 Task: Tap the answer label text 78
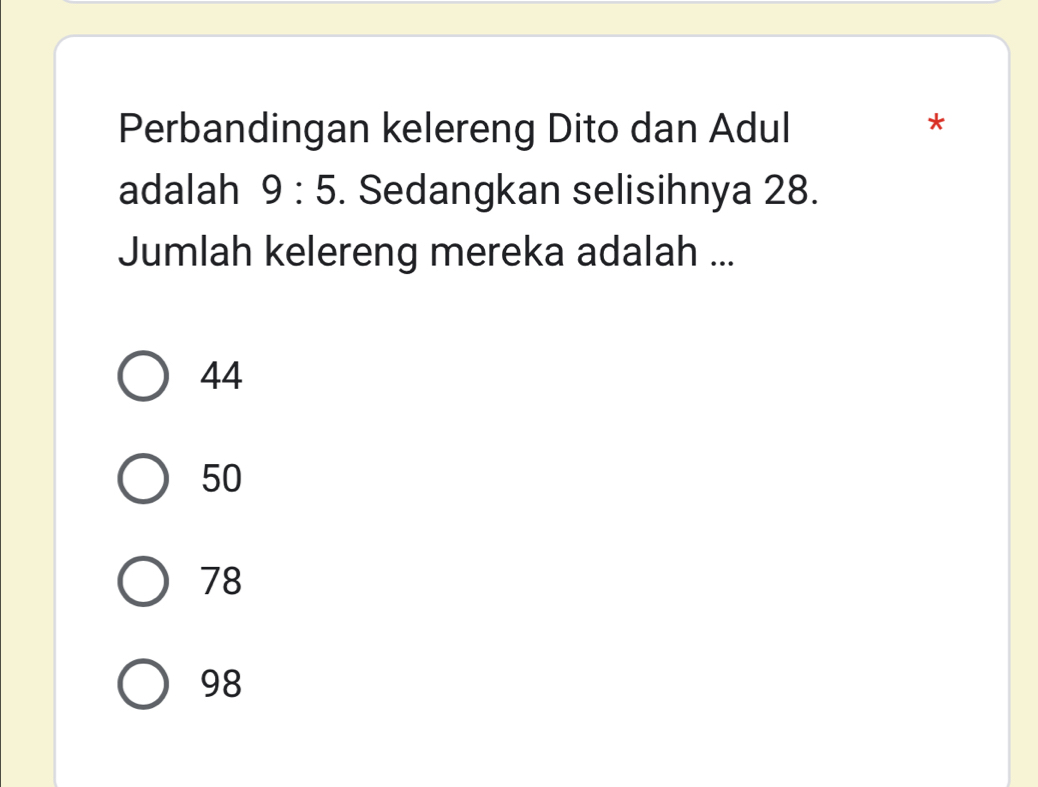[222, 582]
